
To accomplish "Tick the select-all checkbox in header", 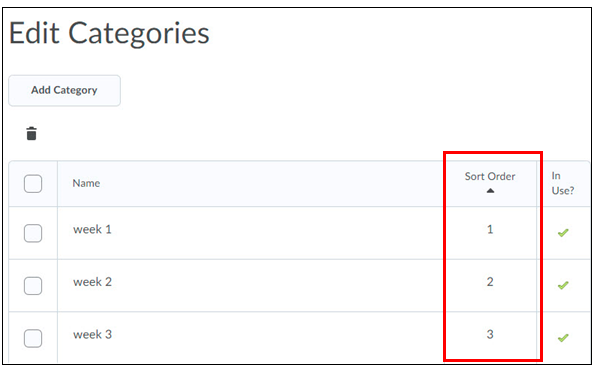I will (x=33, y=184).
